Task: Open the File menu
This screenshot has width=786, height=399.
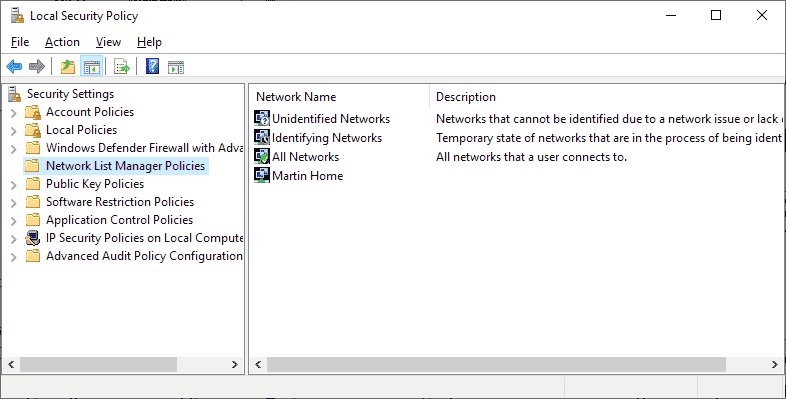Action: 20,42
